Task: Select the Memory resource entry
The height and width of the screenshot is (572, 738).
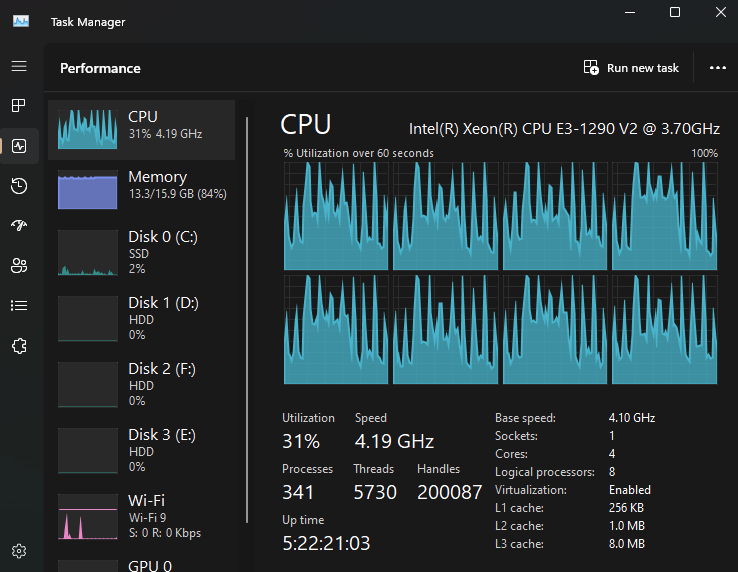Action: click(x=141, y=189)
